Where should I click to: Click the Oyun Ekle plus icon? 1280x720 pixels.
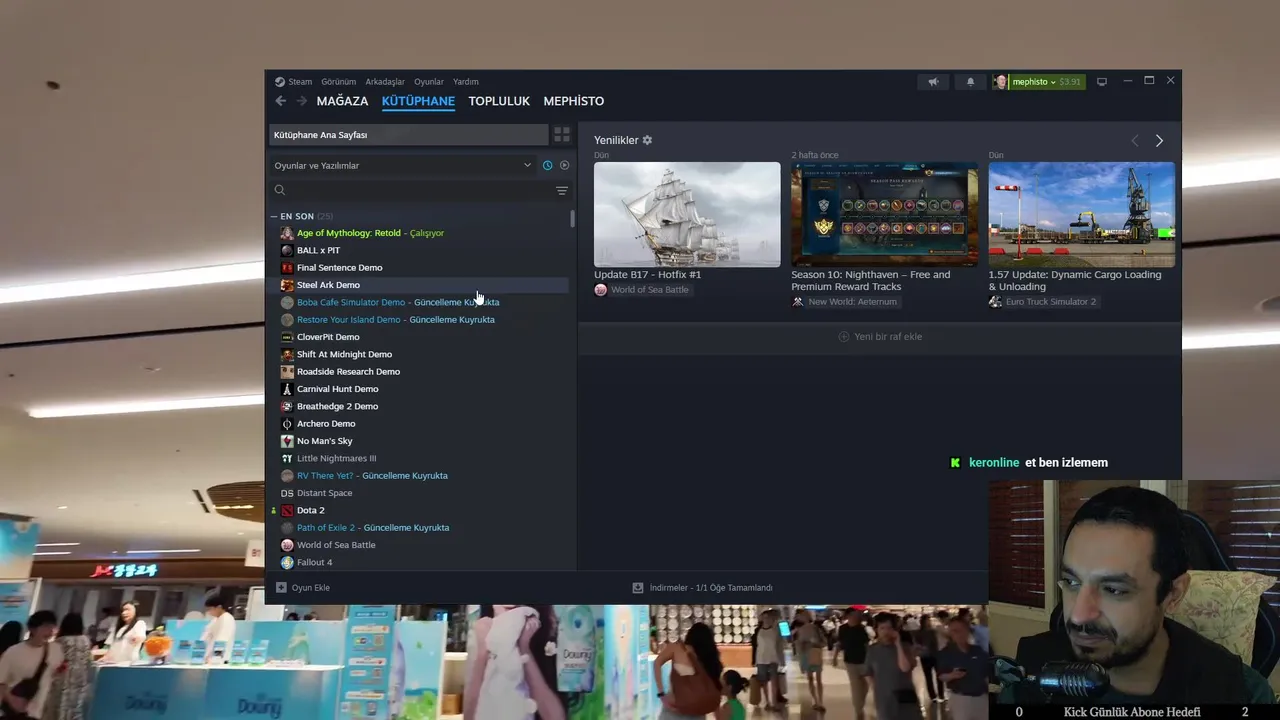tap(281, 588)
